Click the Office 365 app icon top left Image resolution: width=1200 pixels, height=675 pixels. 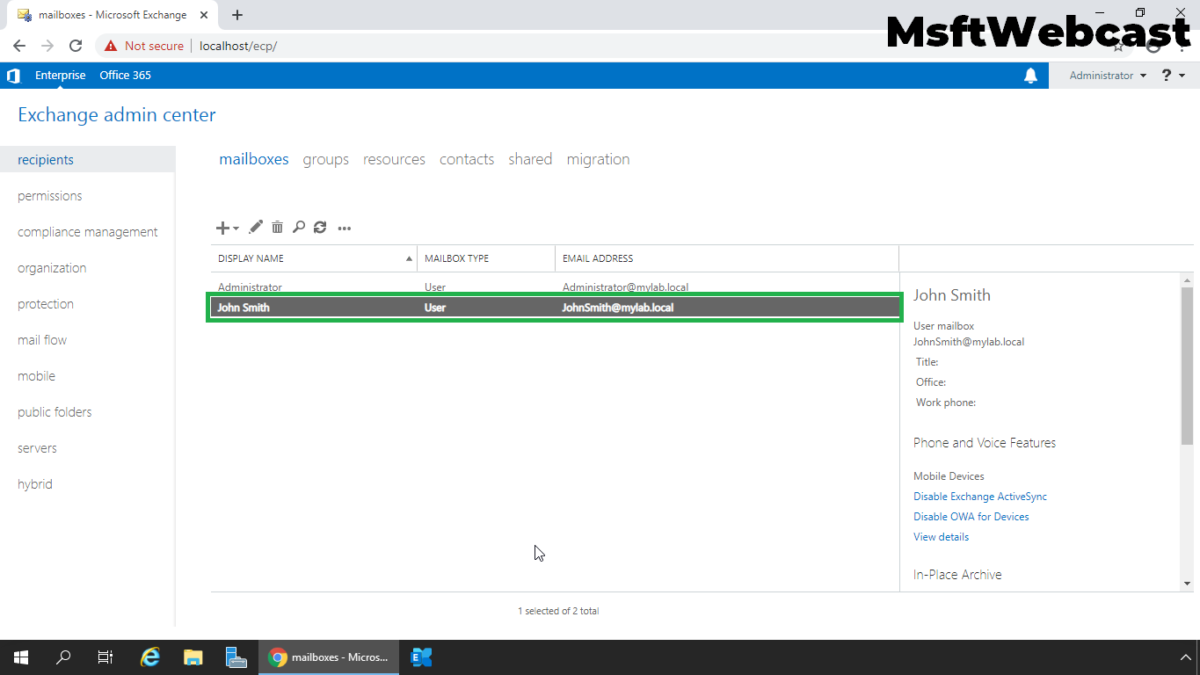[13, 75]
